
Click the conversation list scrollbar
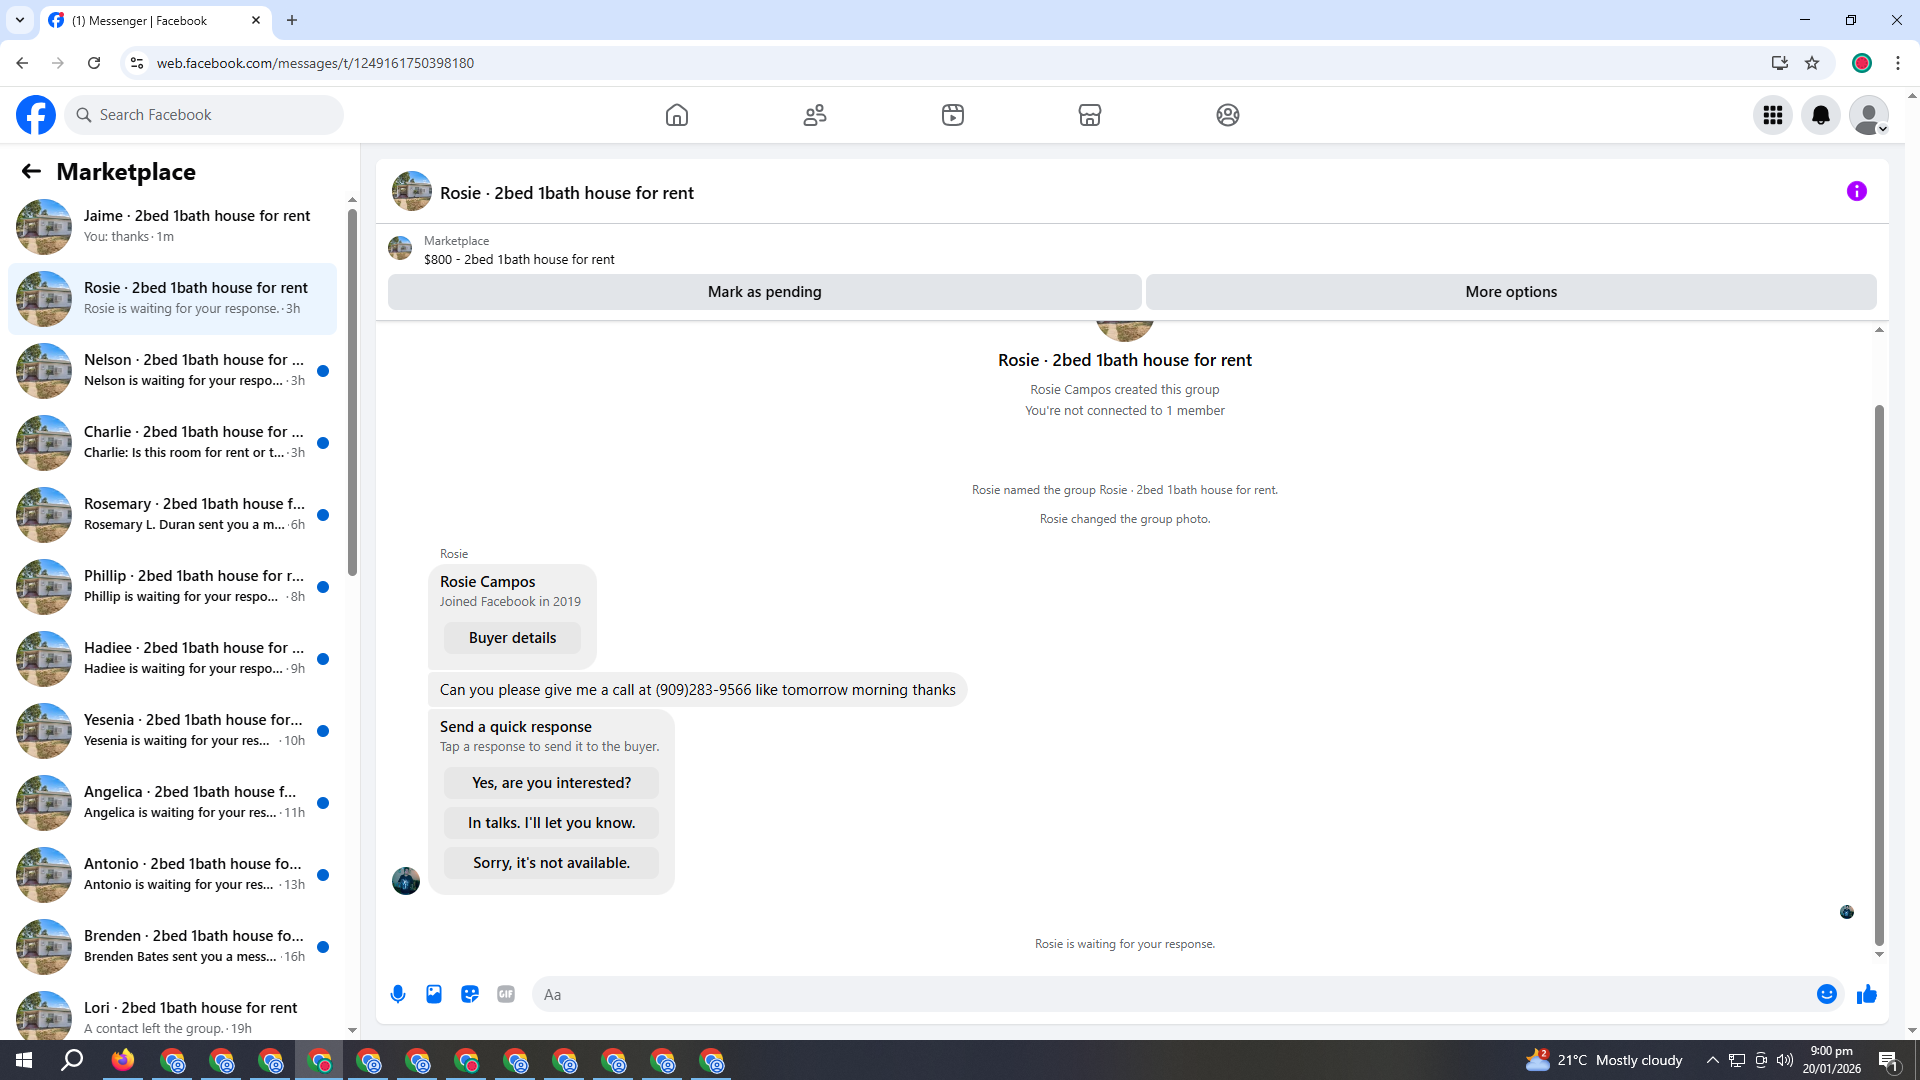click(352, 390)
